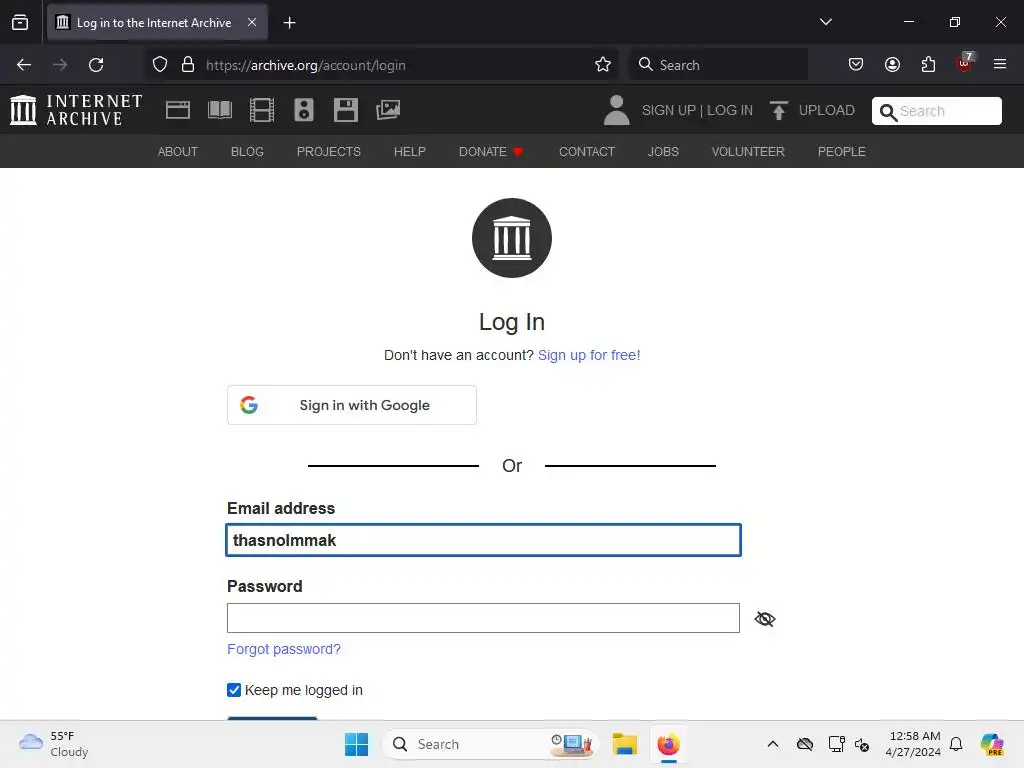This screenshot has height=768, width=1024.
Task: Open Firefox Pocket save icon
Action: pos(856,65)
